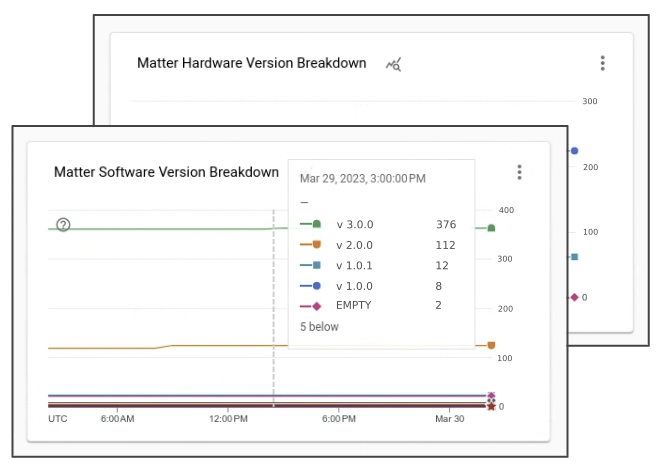Click the pink EMPTY legend diamond
Image resolution: width=662 pixels, height=471 pixels.
point(316,305)
